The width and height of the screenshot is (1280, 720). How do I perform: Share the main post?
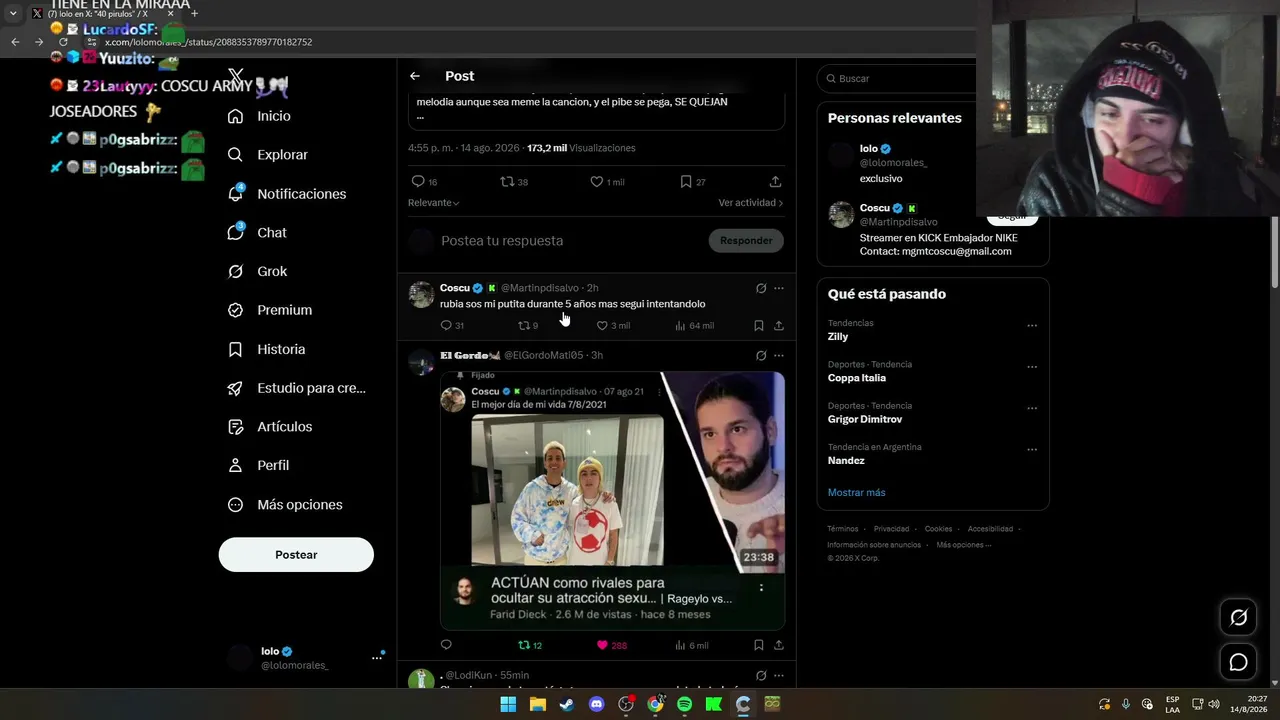pos(775,182)
